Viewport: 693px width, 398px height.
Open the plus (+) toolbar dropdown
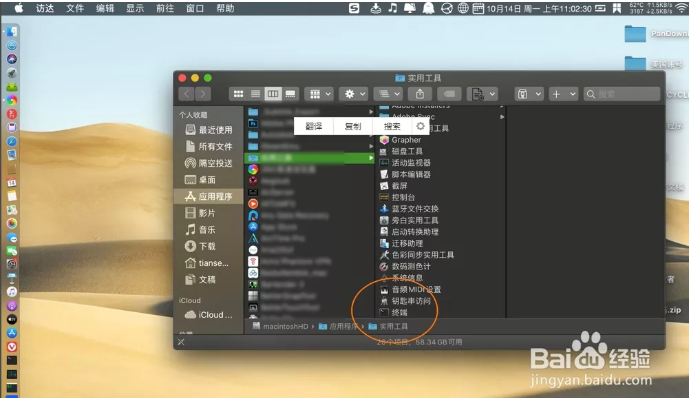(x=564, y=94)
